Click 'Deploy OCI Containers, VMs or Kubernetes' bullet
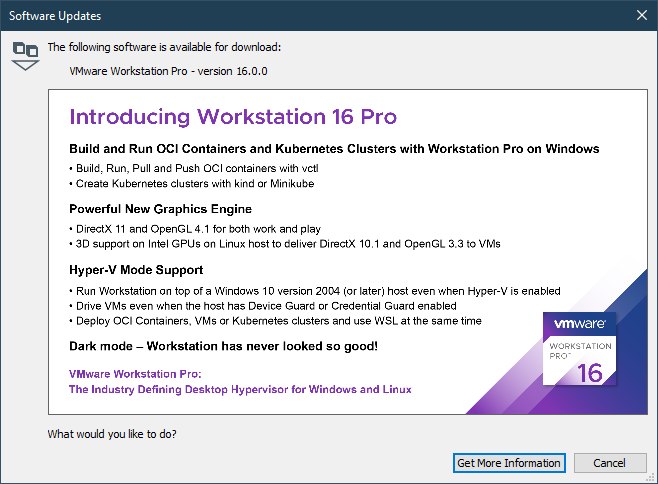This screenshot has width=658, height=484. point(275,321)
